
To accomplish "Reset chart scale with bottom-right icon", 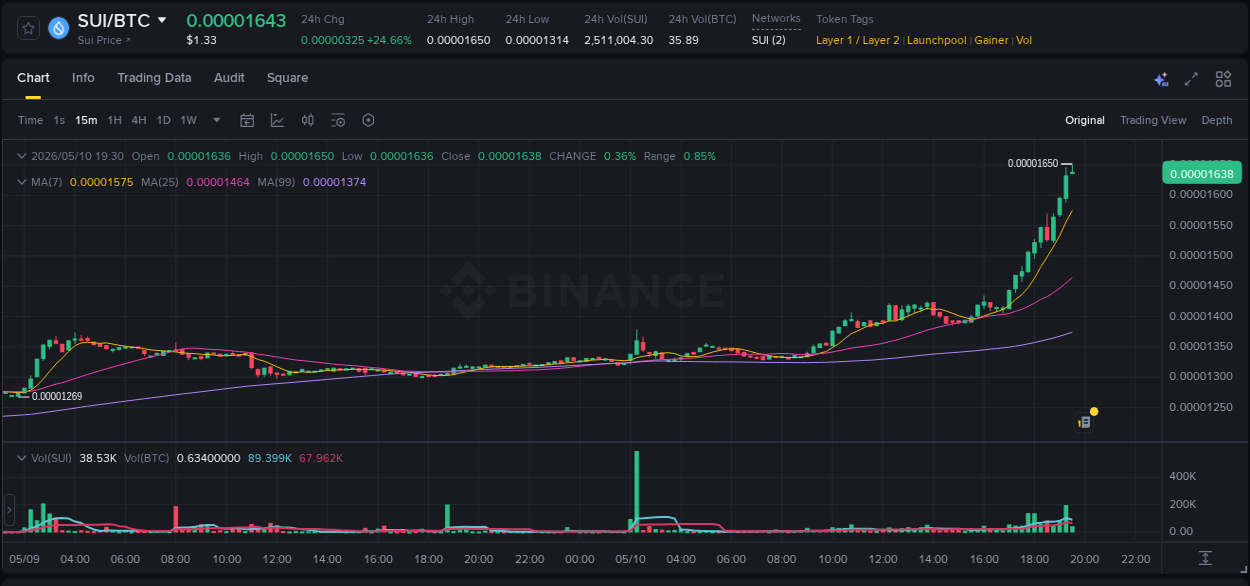I will click(1206, 558).
